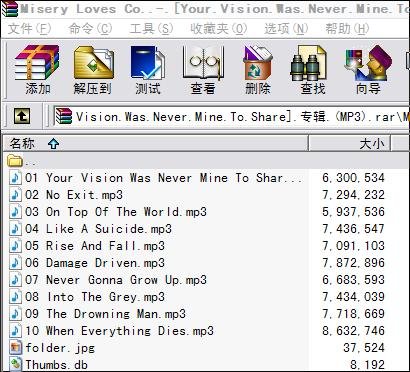Open the 工具(S) menu
Screen dimensions: 410x372
tap(151, 29)
